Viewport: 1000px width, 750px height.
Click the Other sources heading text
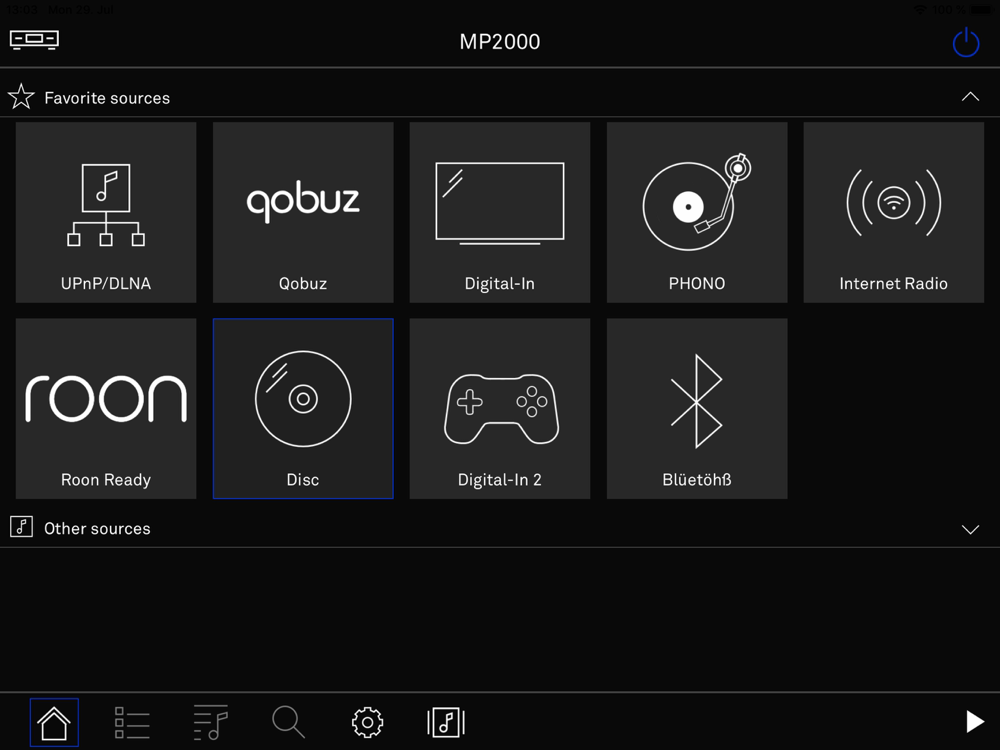(97, 529)
